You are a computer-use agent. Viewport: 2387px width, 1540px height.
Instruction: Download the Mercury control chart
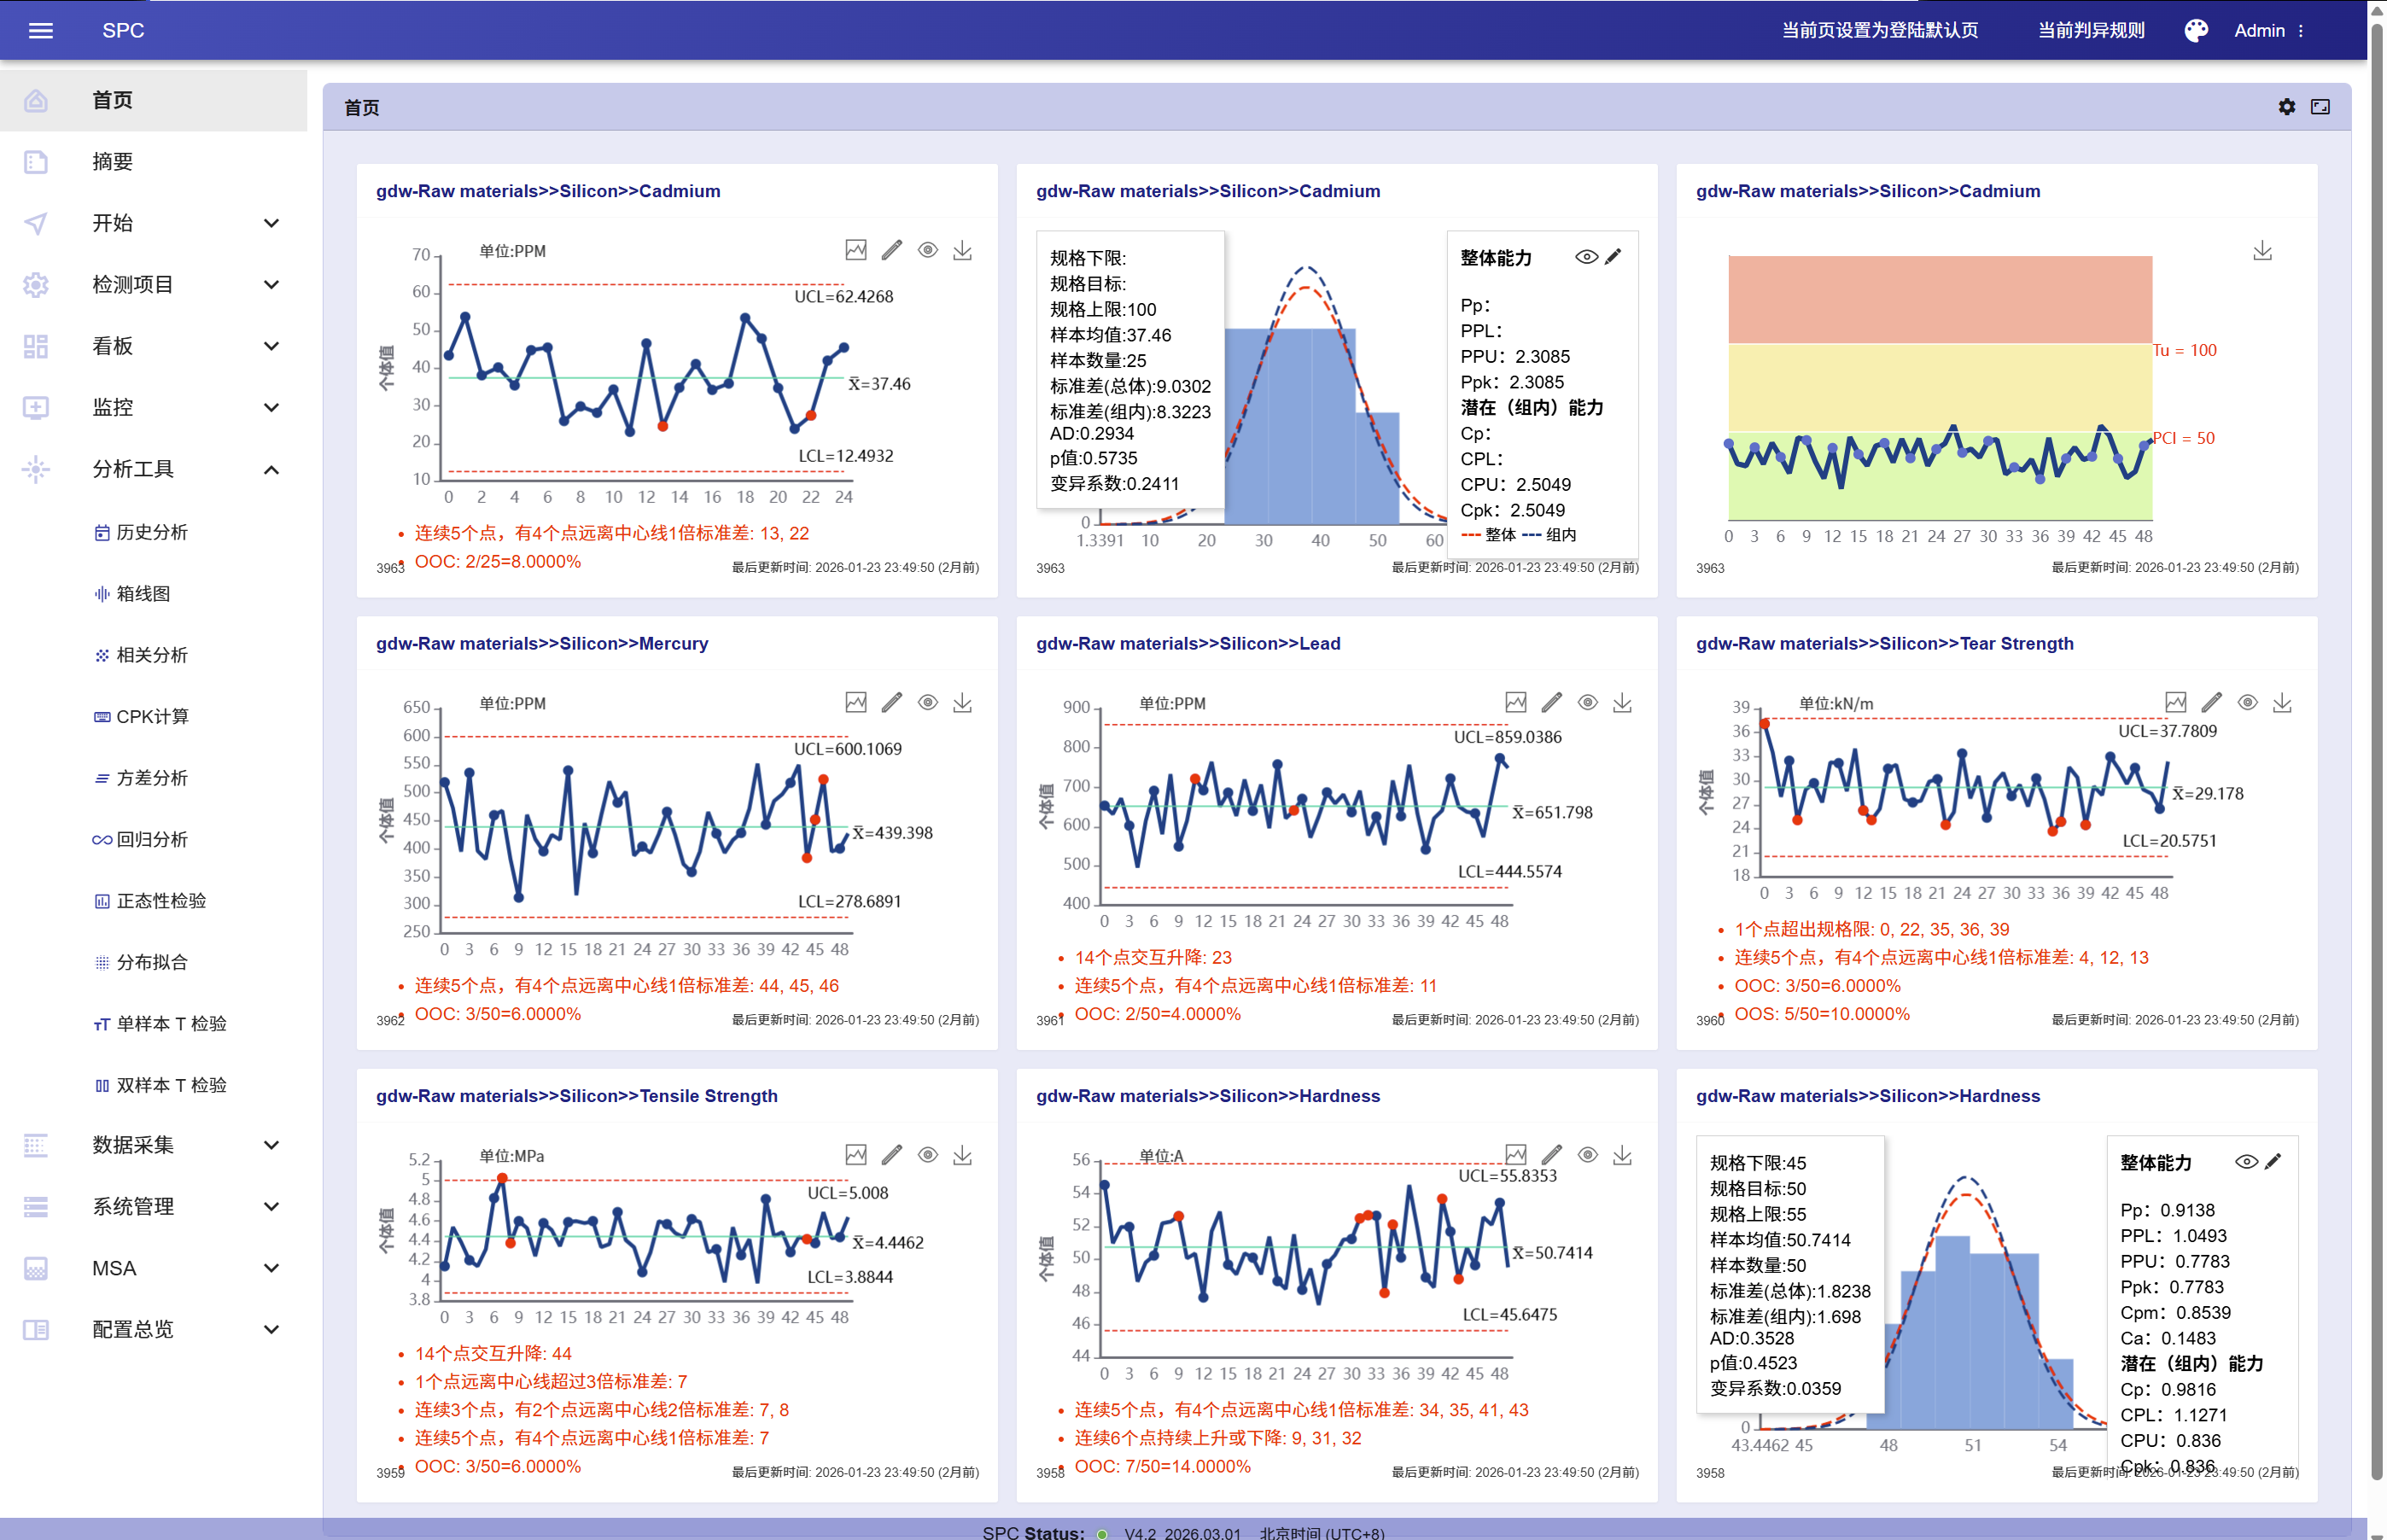pyautogui.click(x=962, y=703)
